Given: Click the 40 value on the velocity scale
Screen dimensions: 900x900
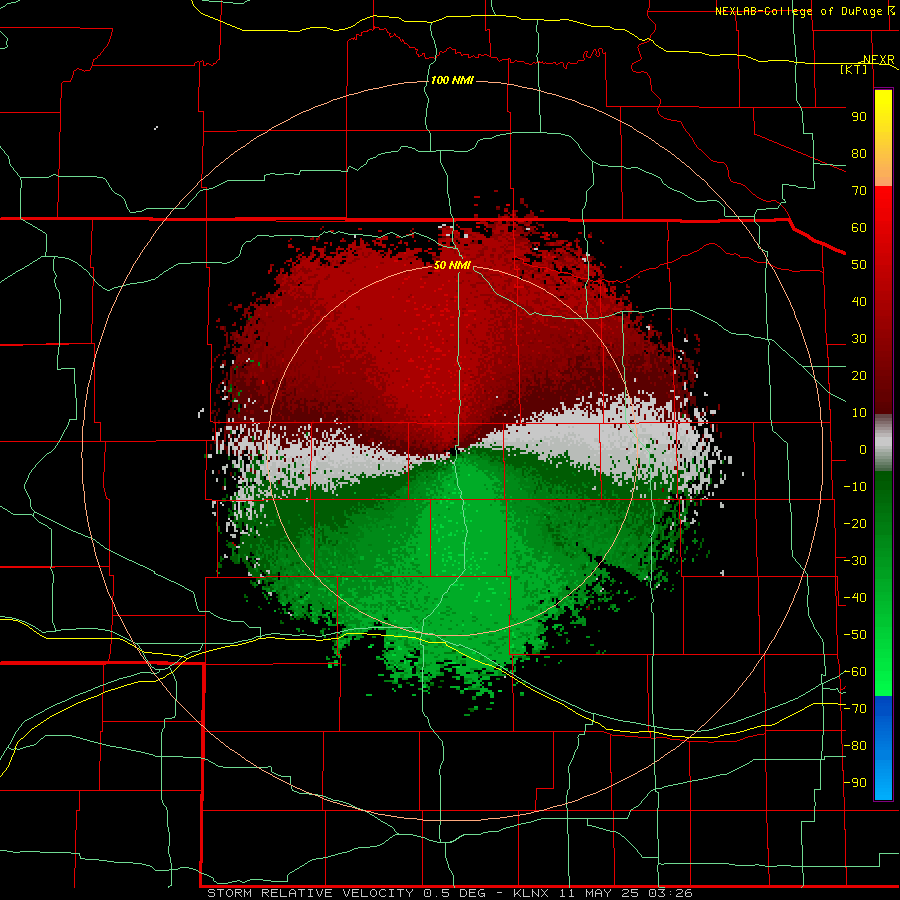Looking at the screenshot, I should tap(859, 302).
